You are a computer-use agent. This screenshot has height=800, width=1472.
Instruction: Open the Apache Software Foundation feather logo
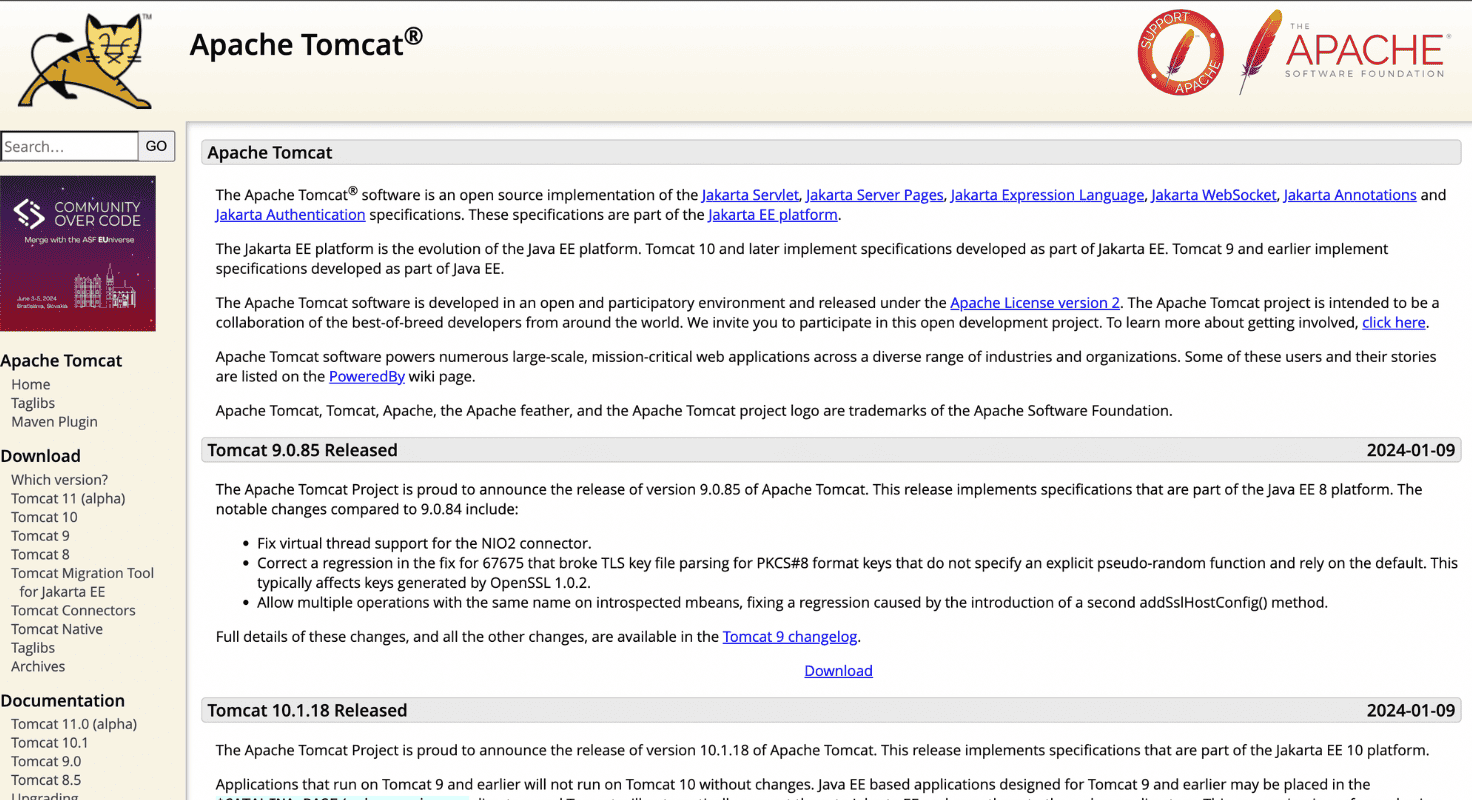1345,50
